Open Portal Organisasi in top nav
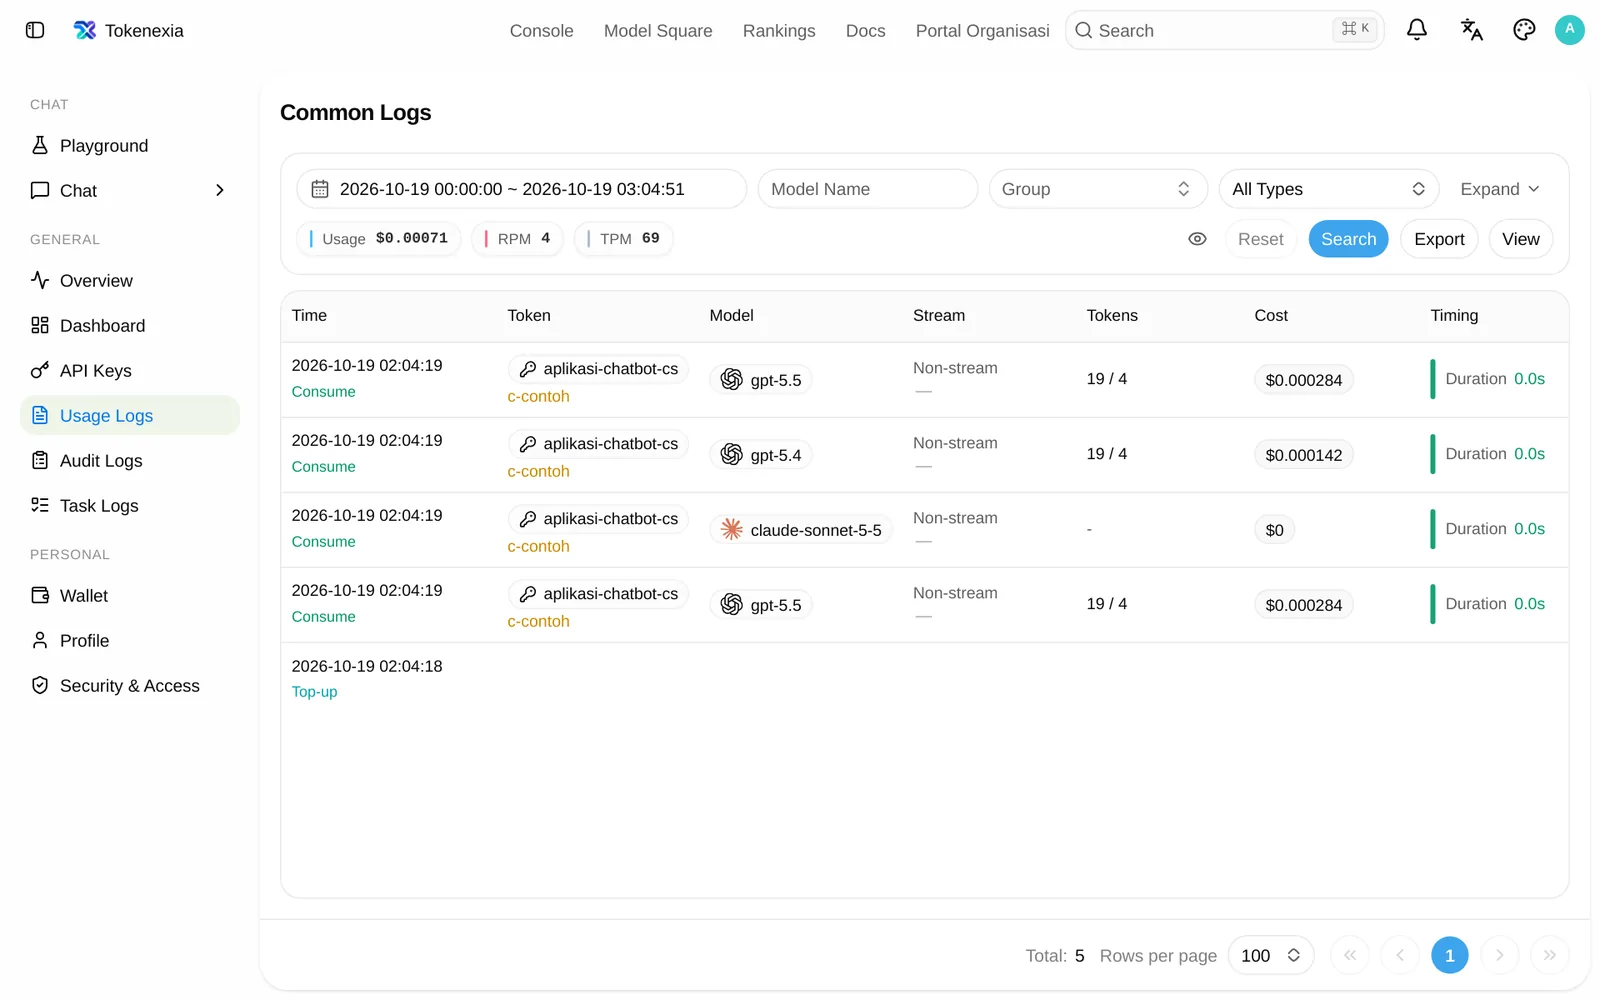The width and height of the screenshot is (1600, 1000). click(983, 31)
